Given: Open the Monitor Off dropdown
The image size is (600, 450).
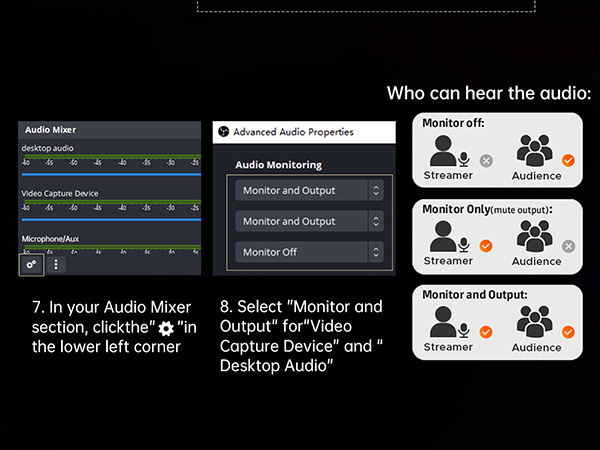Looking at the screenshot, I should [x=309, y=252].
